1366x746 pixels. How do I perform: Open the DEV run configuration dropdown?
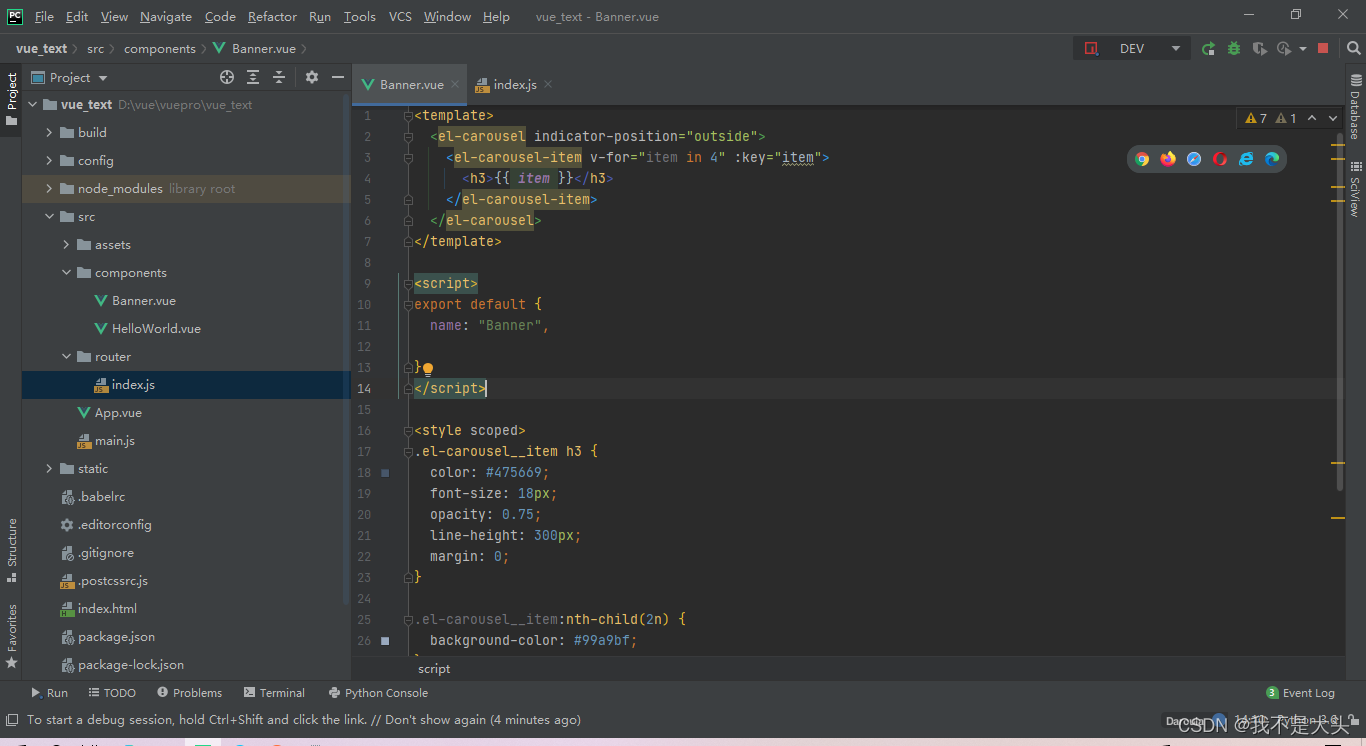coord(1175,47)
